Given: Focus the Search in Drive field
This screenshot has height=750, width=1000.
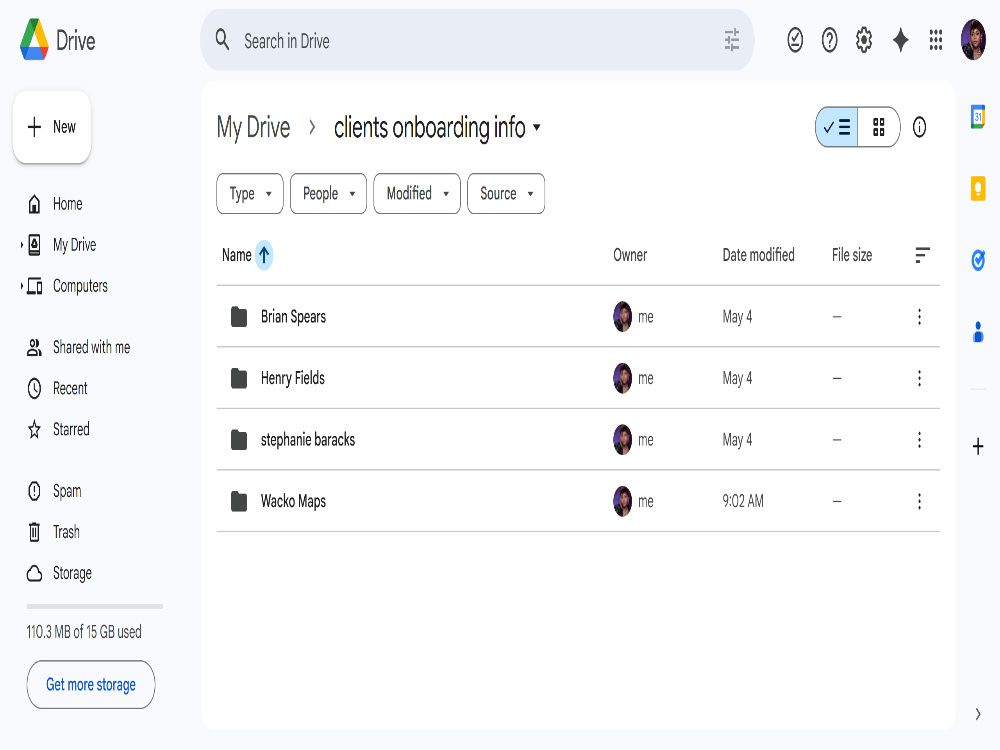Looking at the screenshot, I should point(477,40).
